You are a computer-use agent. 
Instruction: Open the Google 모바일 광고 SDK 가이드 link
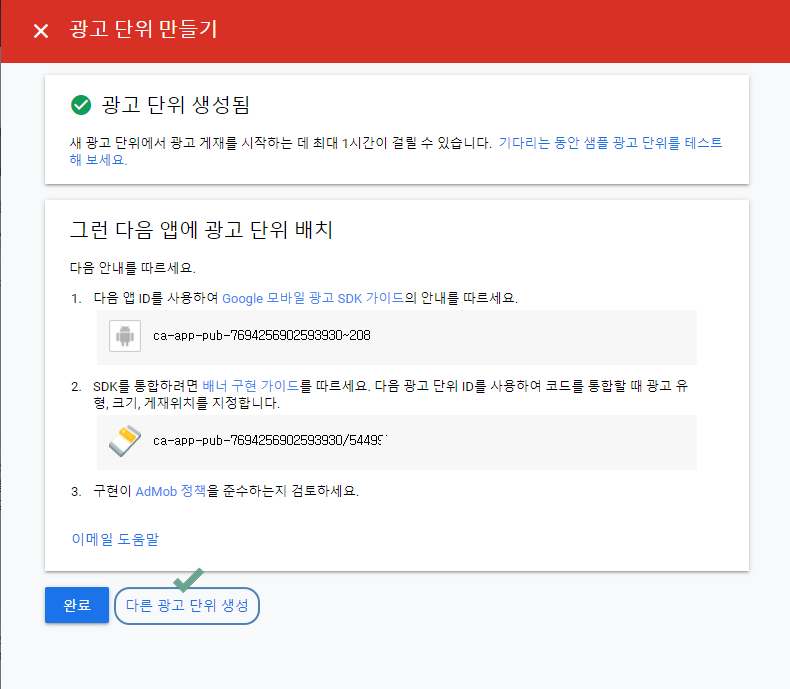[x=313, y=298]
